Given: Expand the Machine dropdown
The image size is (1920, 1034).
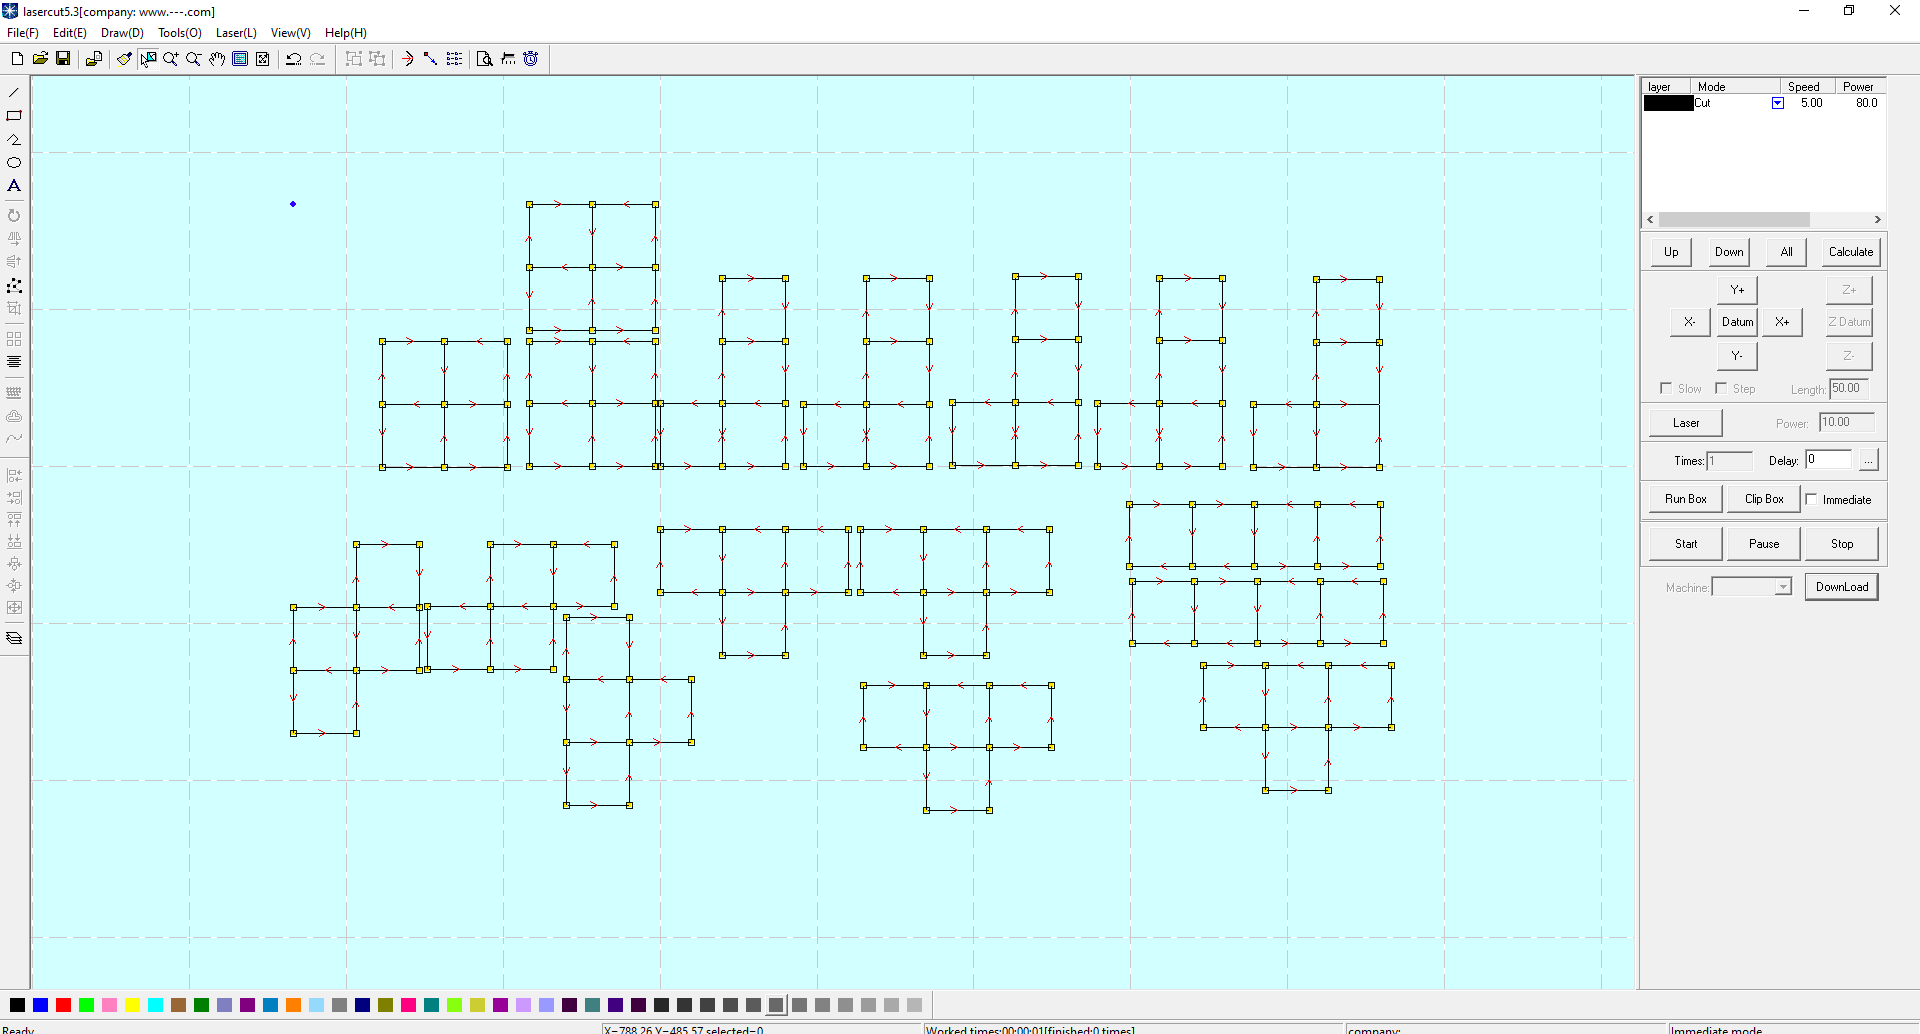Looking at the screenshot, I should coord(1783,587).
